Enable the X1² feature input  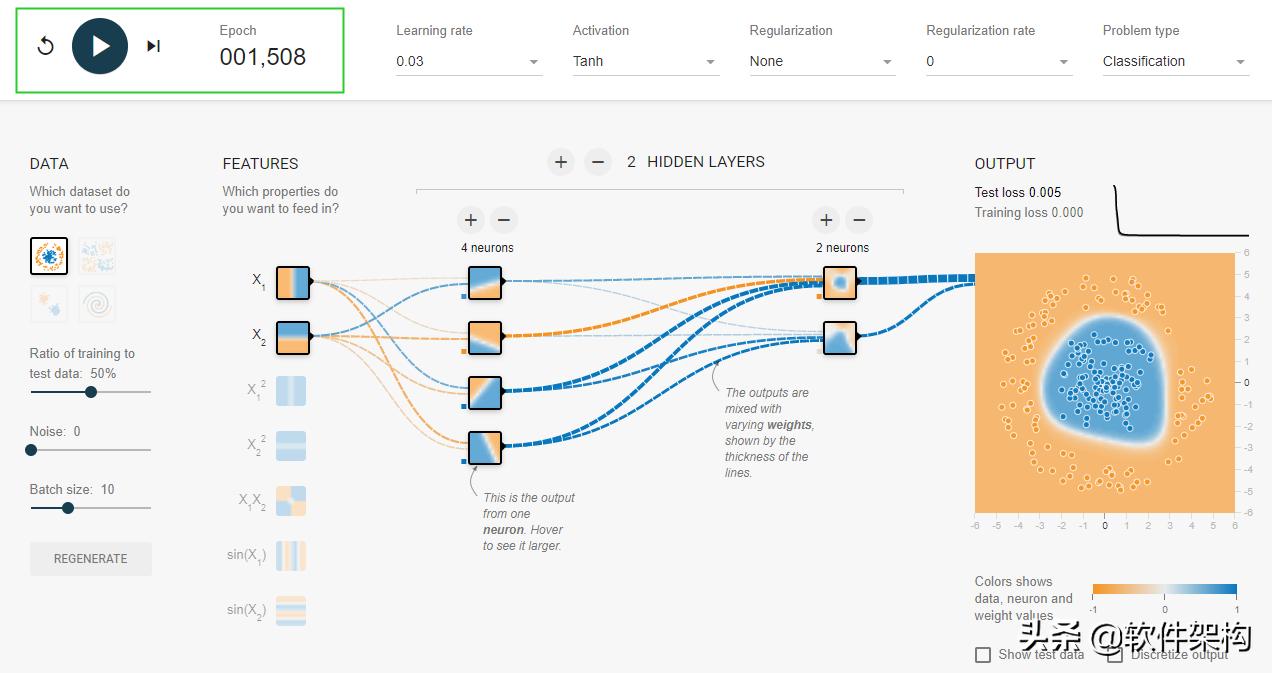click(291, 390)
